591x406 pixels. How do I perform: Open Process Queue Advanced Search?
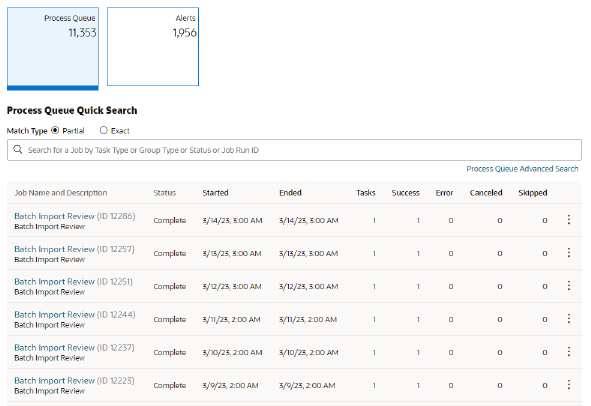point(522,169)
